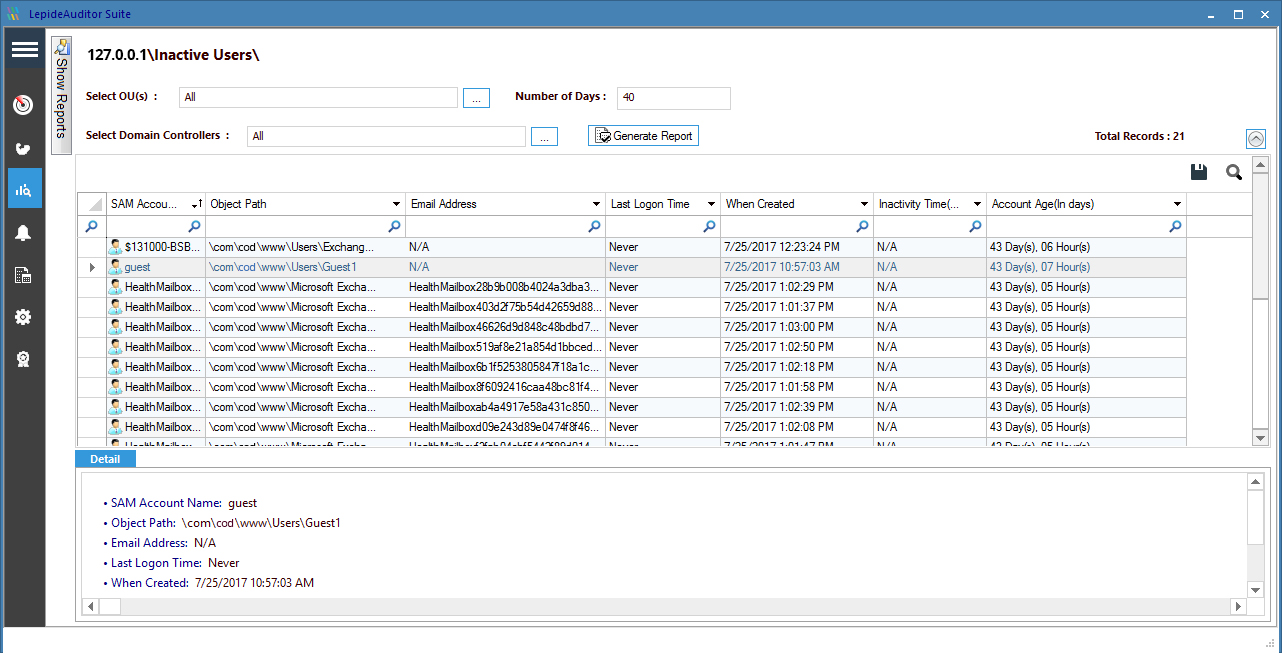Open the Object Path column dropdown
1282x653 pixels.
[x=396, y=204]
